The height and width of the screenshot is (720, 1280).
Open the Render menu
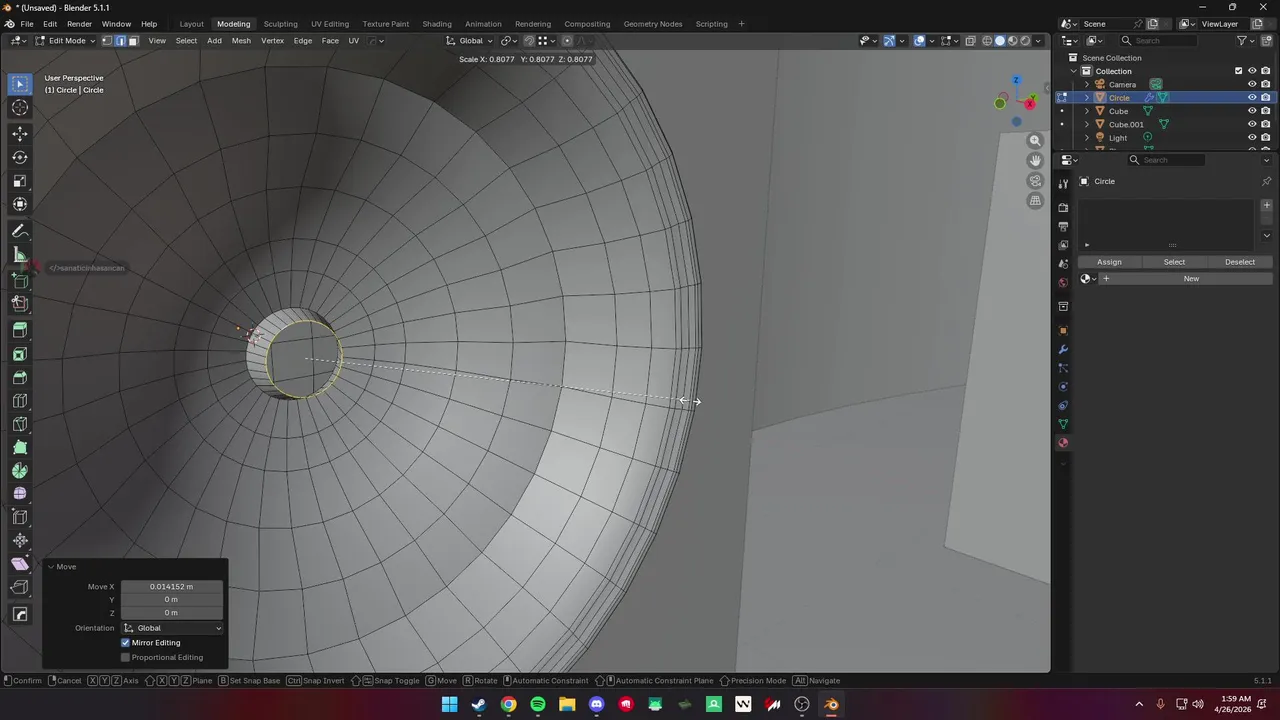point(80,24)
